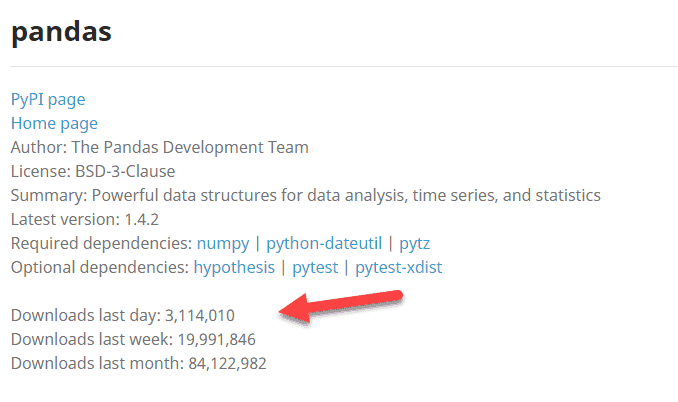Image resolution: width=678 pixels, height=402 pixels.
Task: Click the pandas page heading
Action: (61, 32)
